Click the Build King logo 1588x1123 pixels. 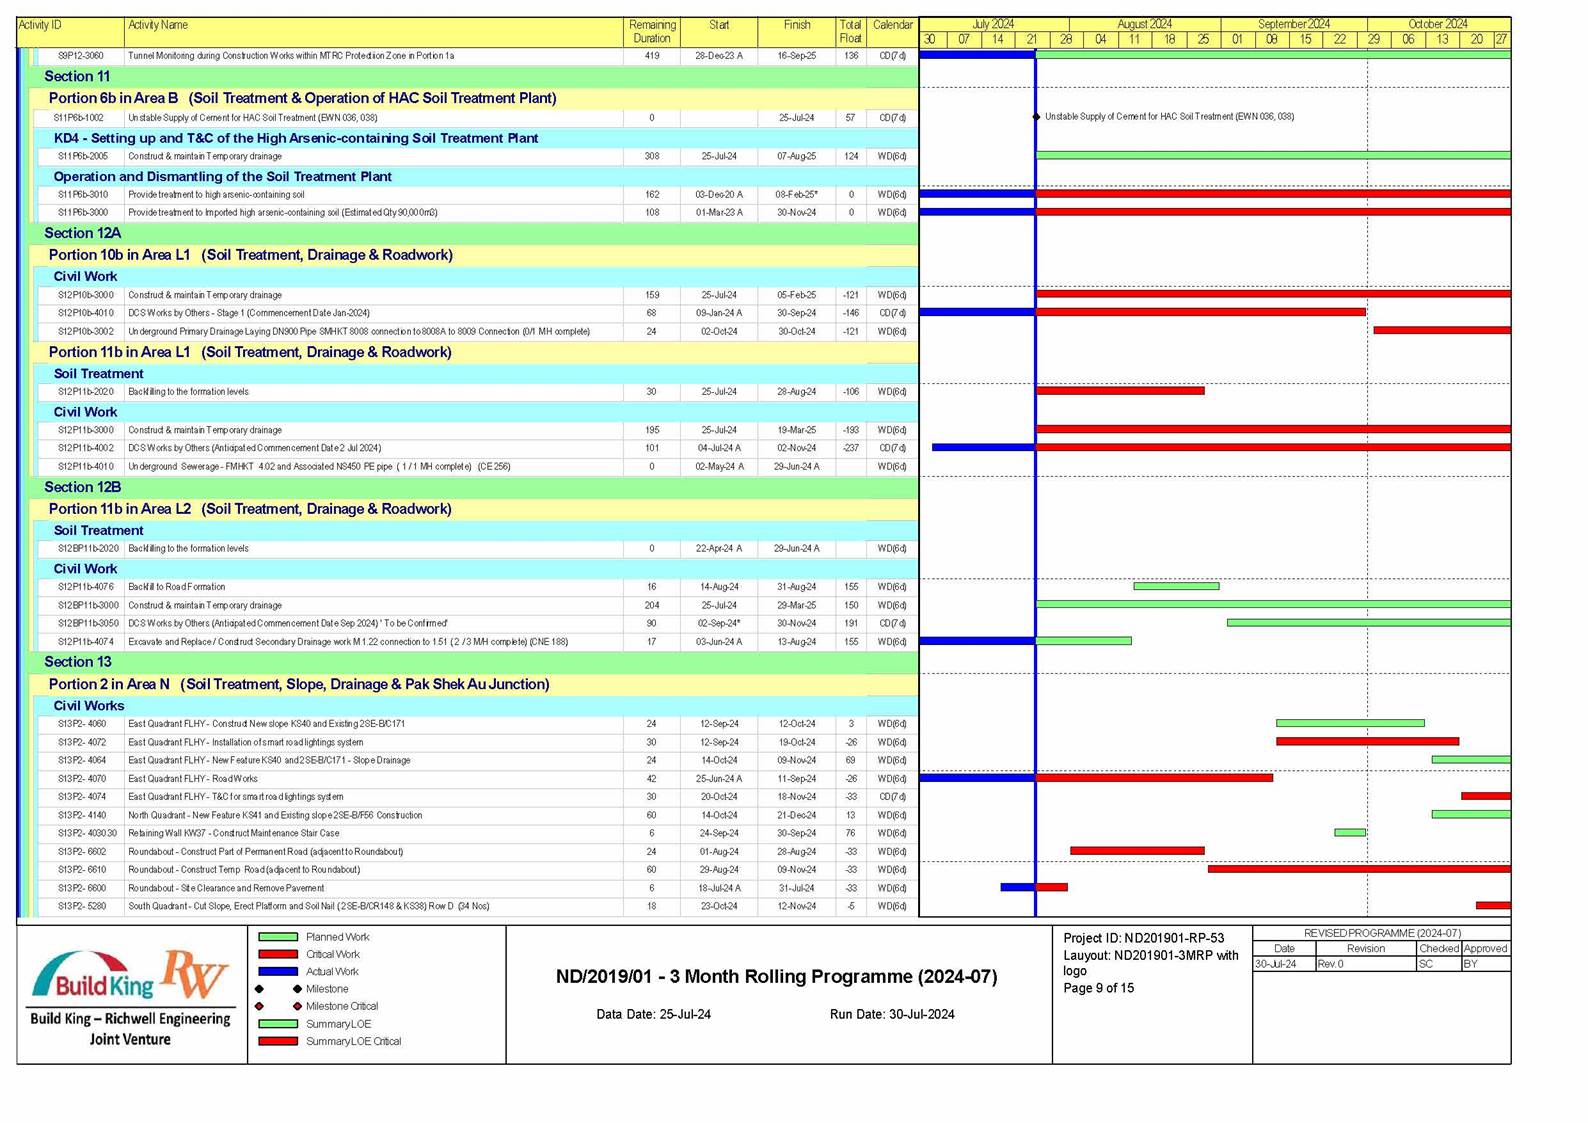click(x=93, y=977)
